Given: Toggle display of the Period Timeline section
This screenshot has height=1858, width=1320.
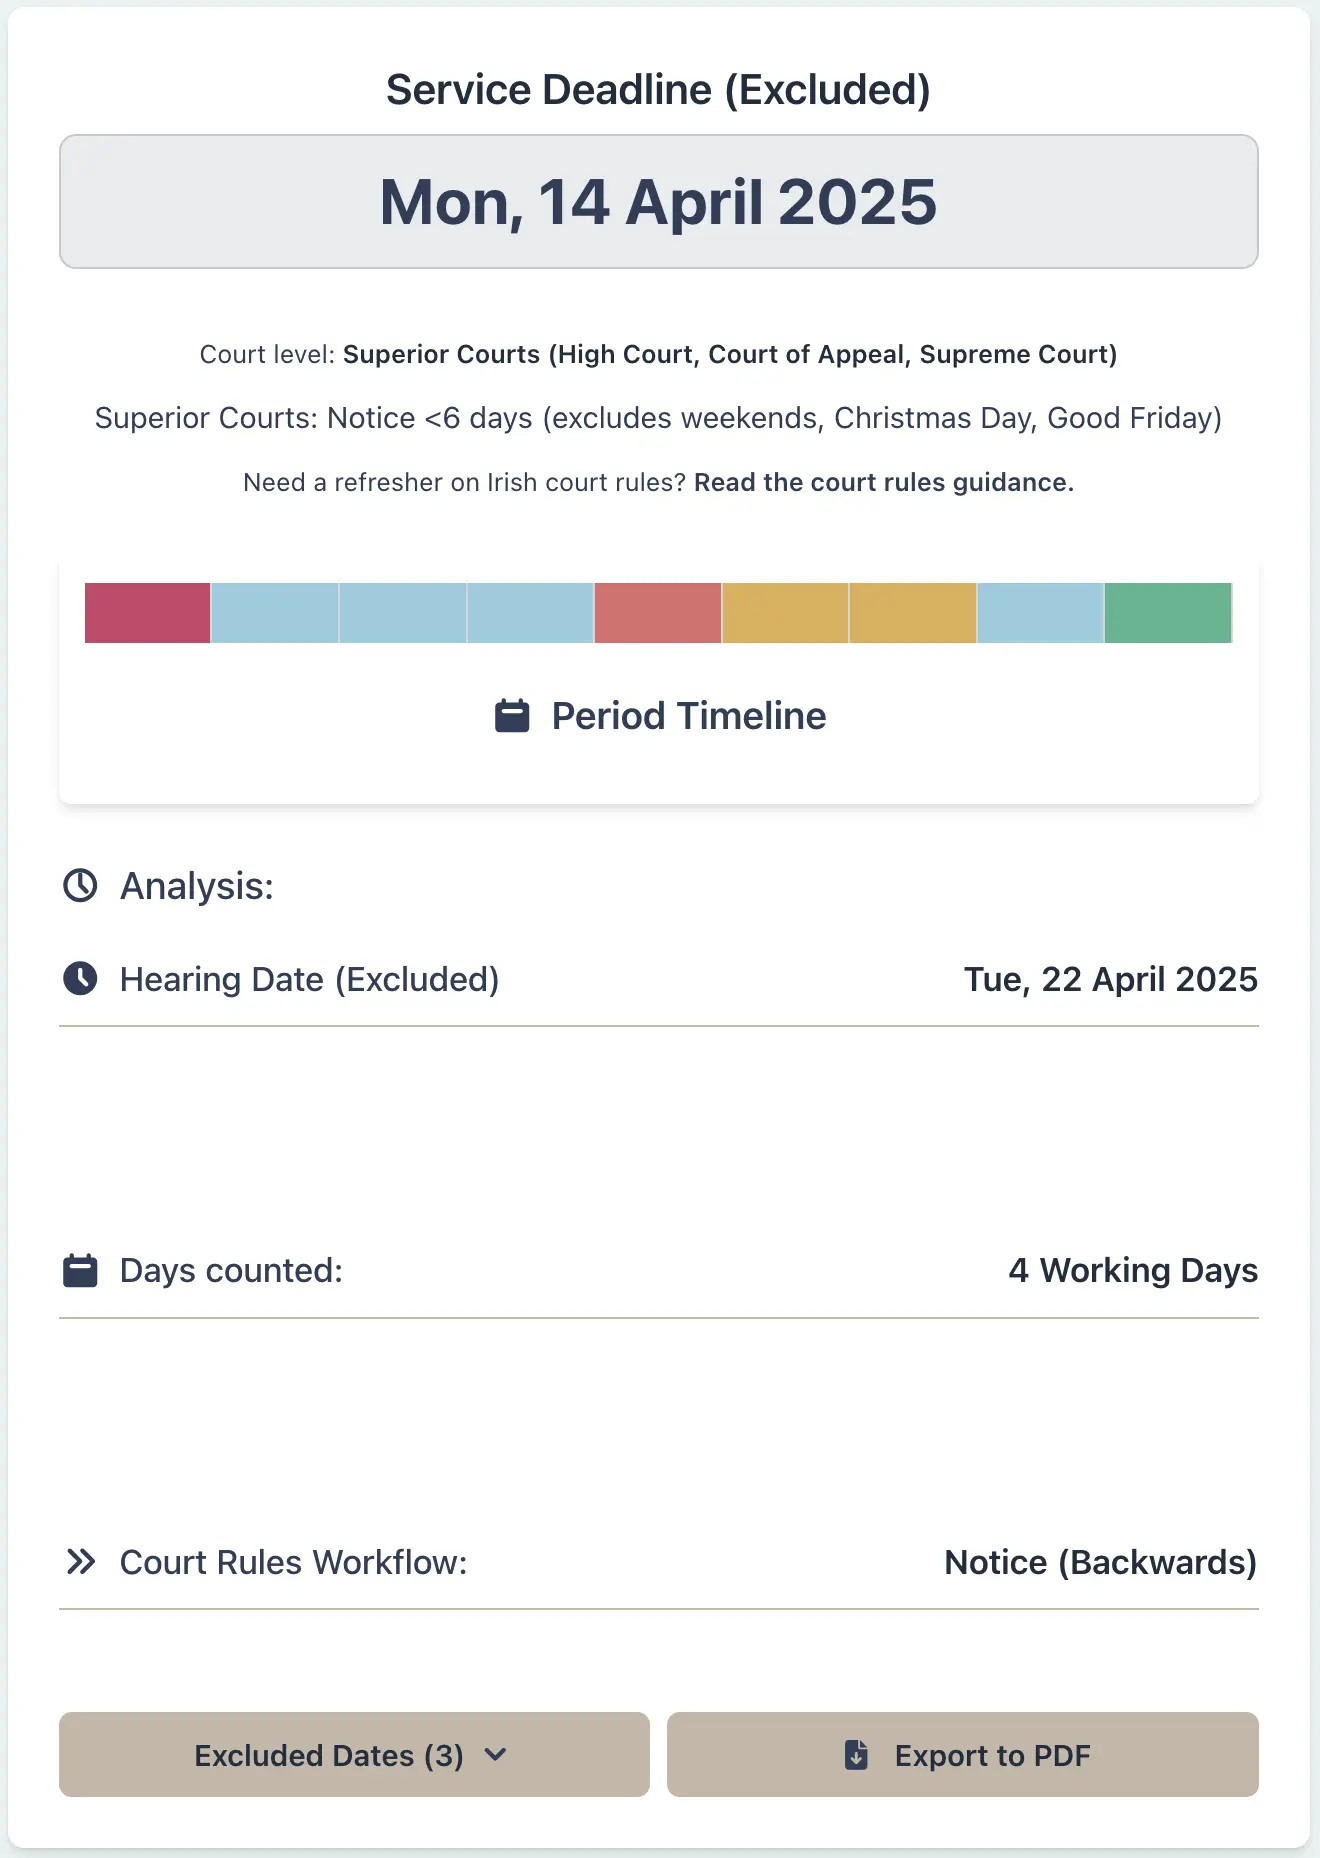Looking at the screenshot, I should coord(658,715).
